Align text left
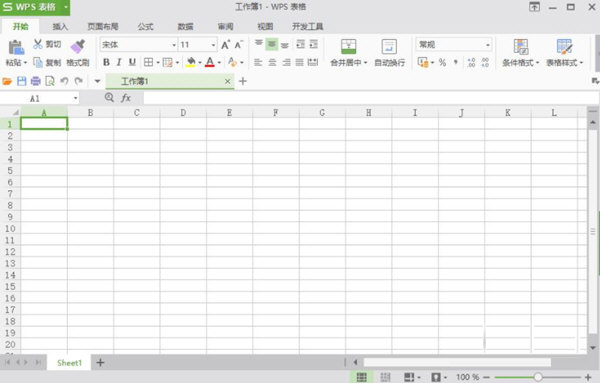600x383 pixels. coord(258,62)
